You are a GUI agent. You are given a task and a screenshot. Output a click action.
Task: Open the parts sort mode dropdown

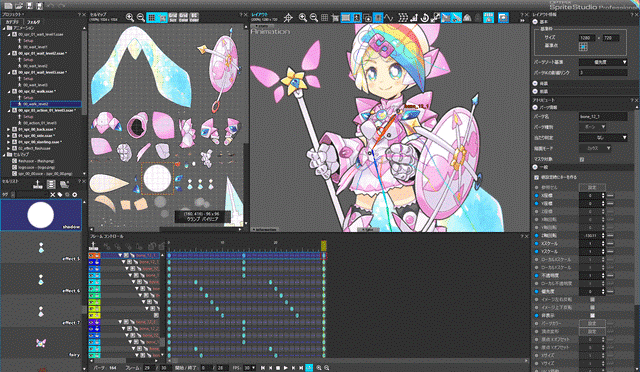click(603, 62)
